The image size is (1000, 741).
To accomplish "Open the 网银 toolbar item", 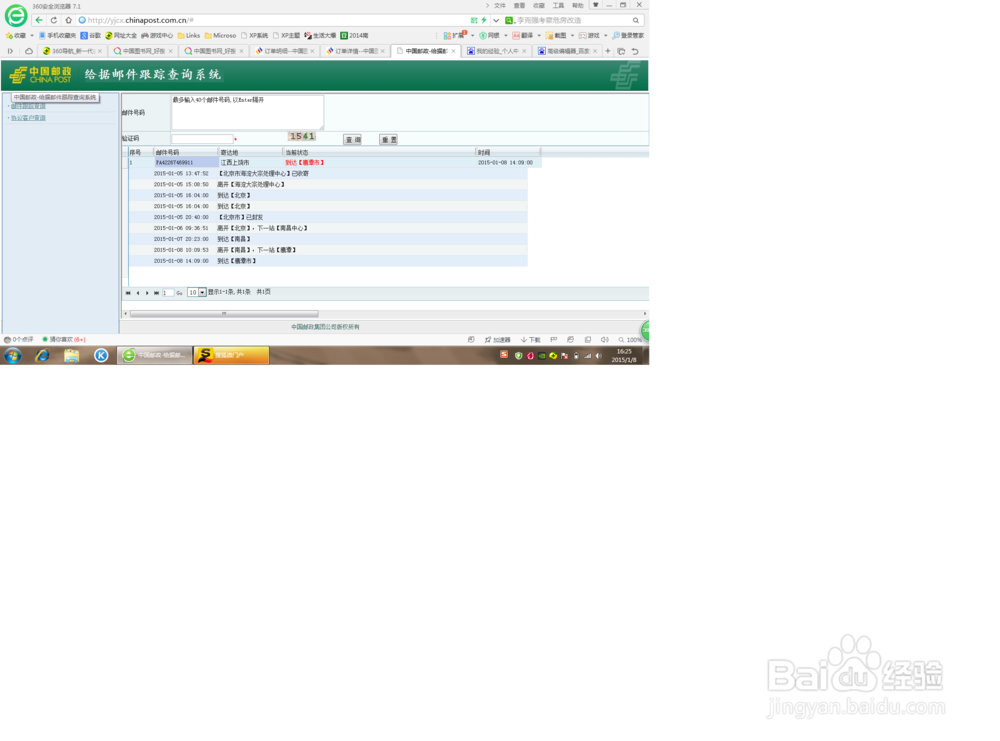I will coord(490,36).
